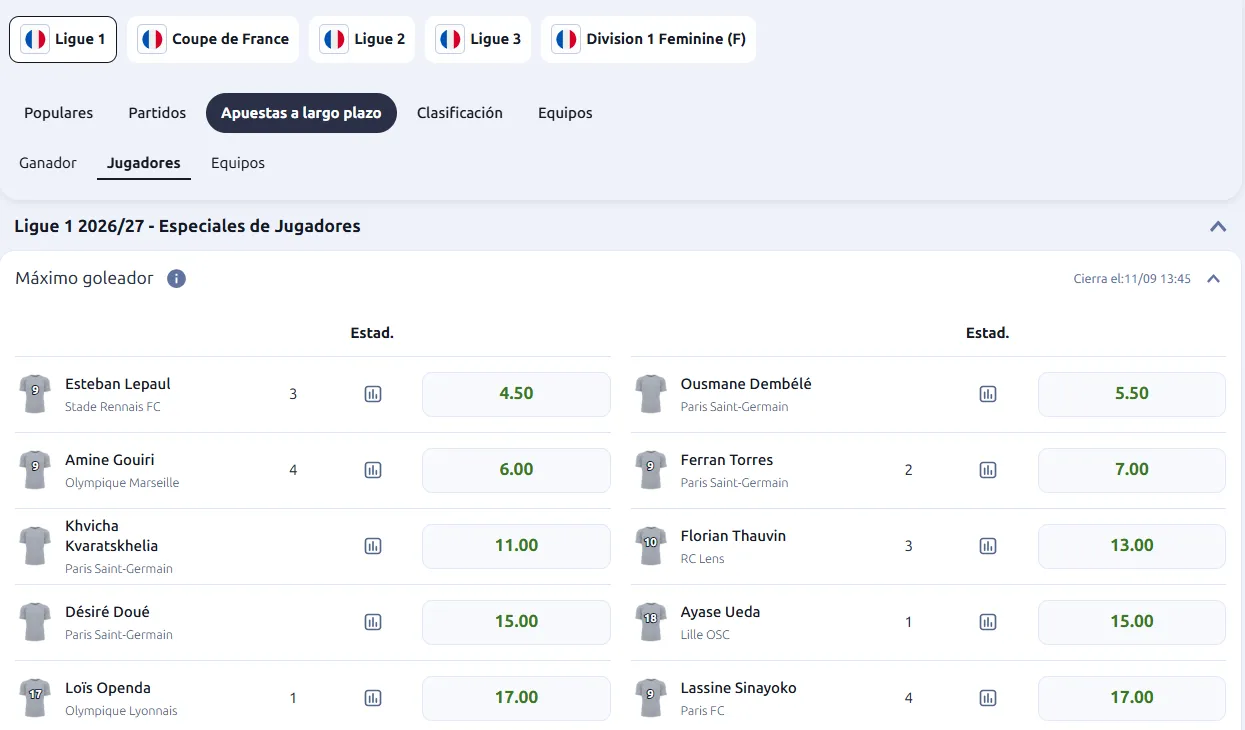Viewport: 1245px width, 730px height.
Task: Switch to the Partidos tab
Action: click(157, 113)
